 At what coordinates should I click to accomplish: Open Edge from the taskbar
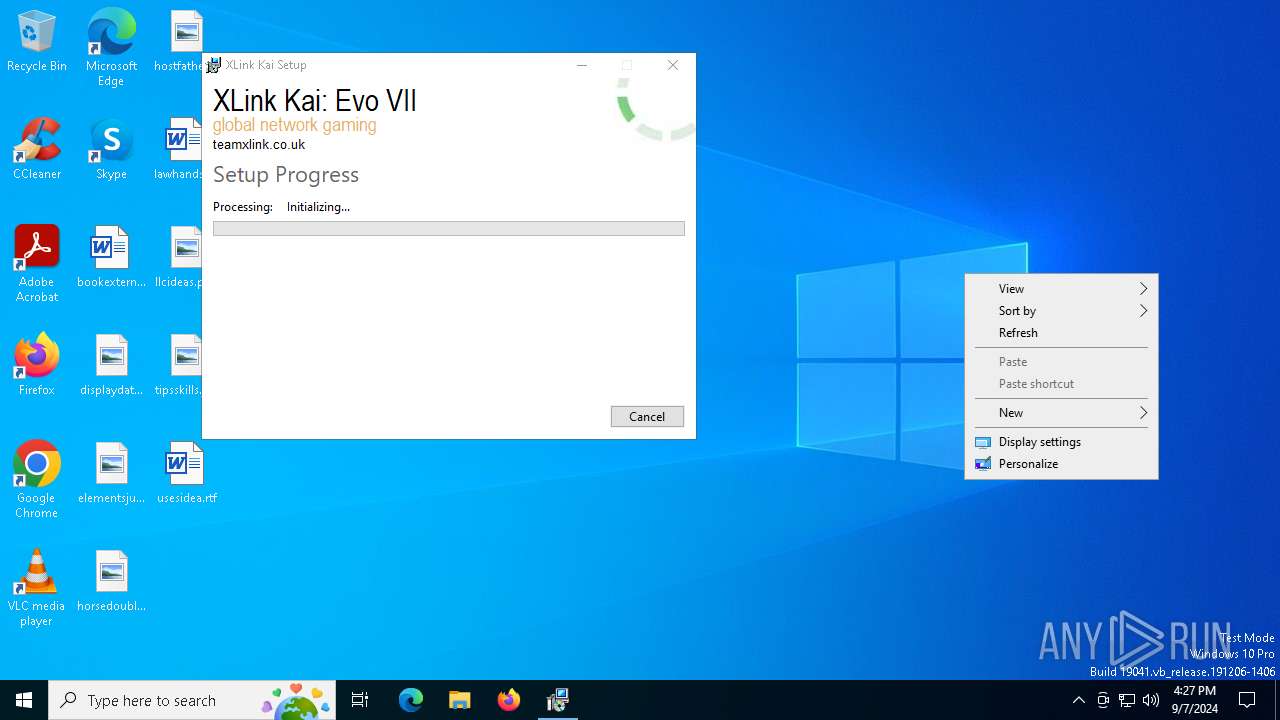411,700
